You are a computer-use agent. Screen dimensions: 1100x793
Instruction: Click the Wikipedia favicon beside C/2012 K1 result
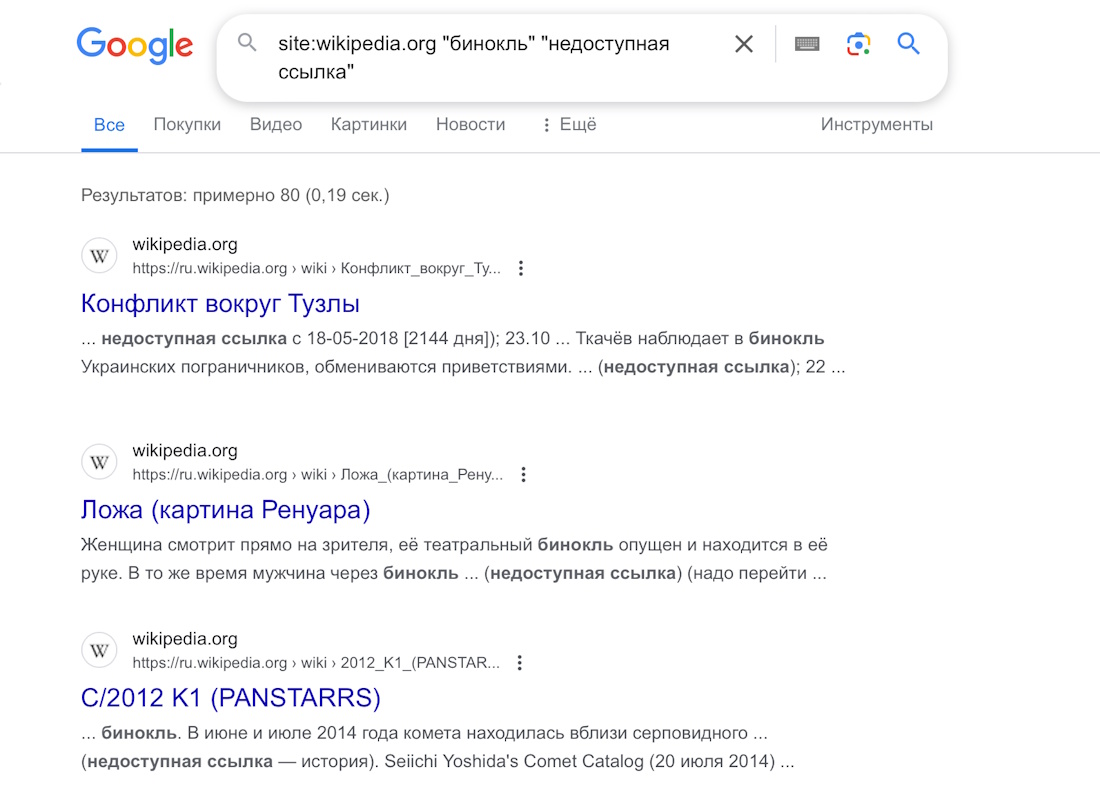99,649
